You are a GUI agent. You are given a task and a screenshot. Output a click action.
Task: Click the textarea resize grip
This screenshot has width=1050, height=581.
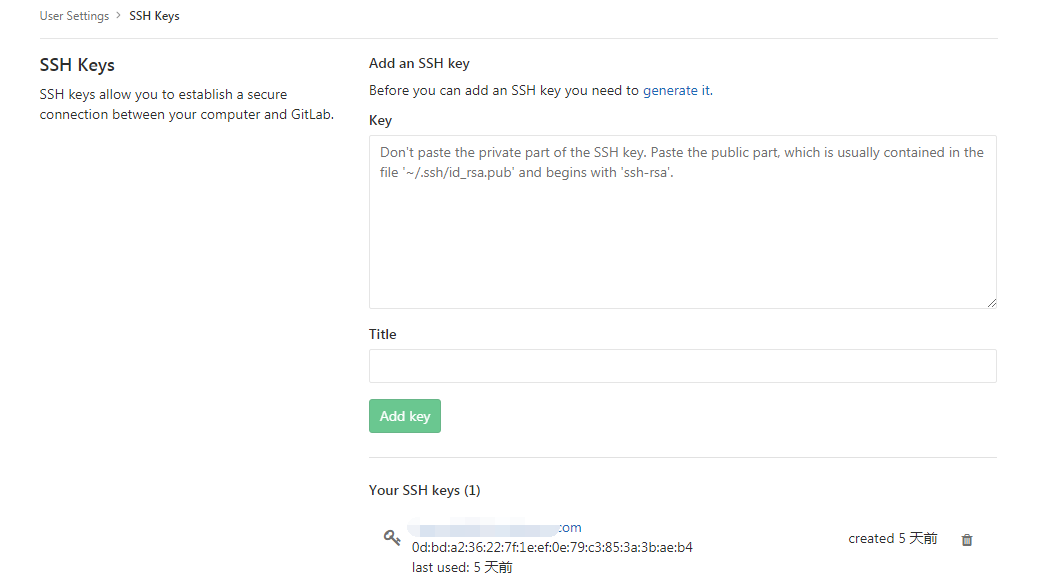[x=991, y=302]
